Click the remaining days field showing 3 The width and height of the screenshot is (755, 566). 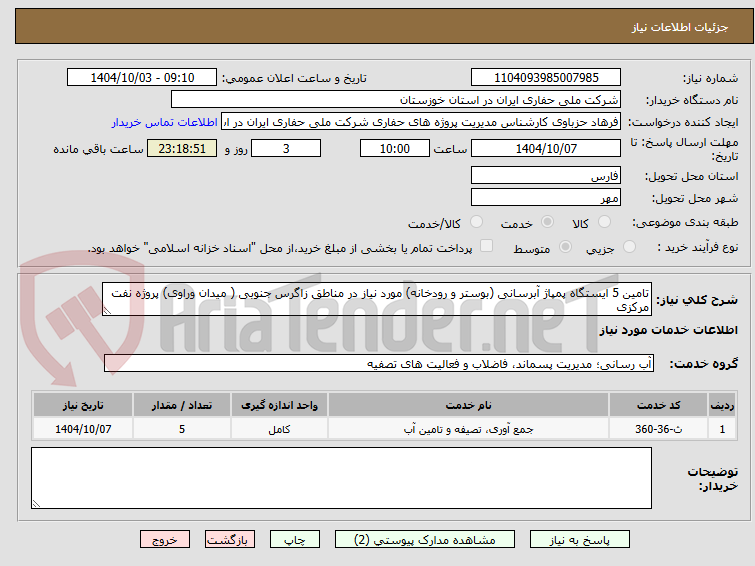[x=286, y=148]
